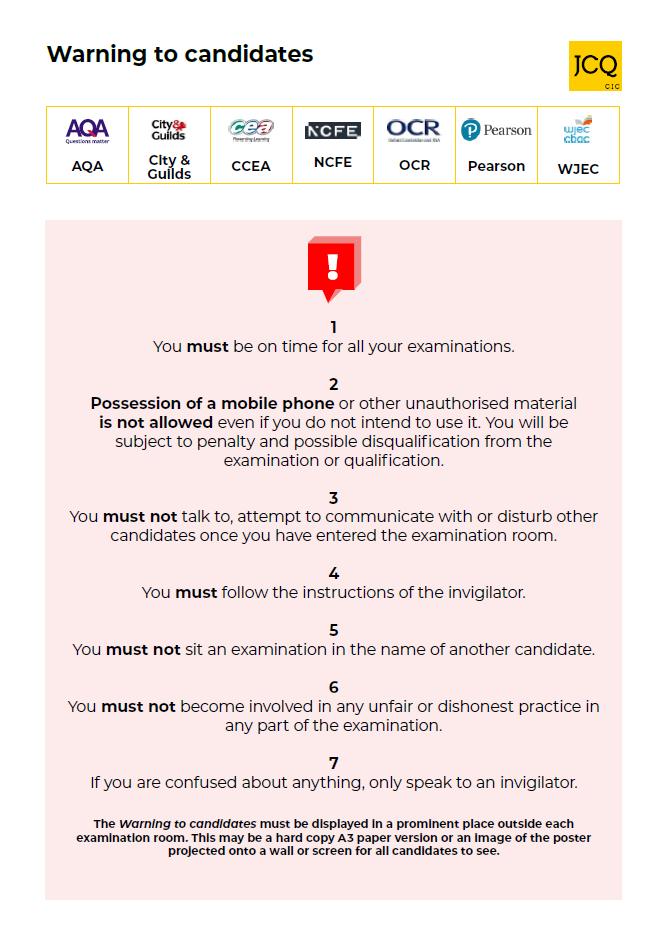Viewport: 662px width, 937px height.
Task: Click the bold "Possession of a mobile phone" text
Action: click(213, 404)
